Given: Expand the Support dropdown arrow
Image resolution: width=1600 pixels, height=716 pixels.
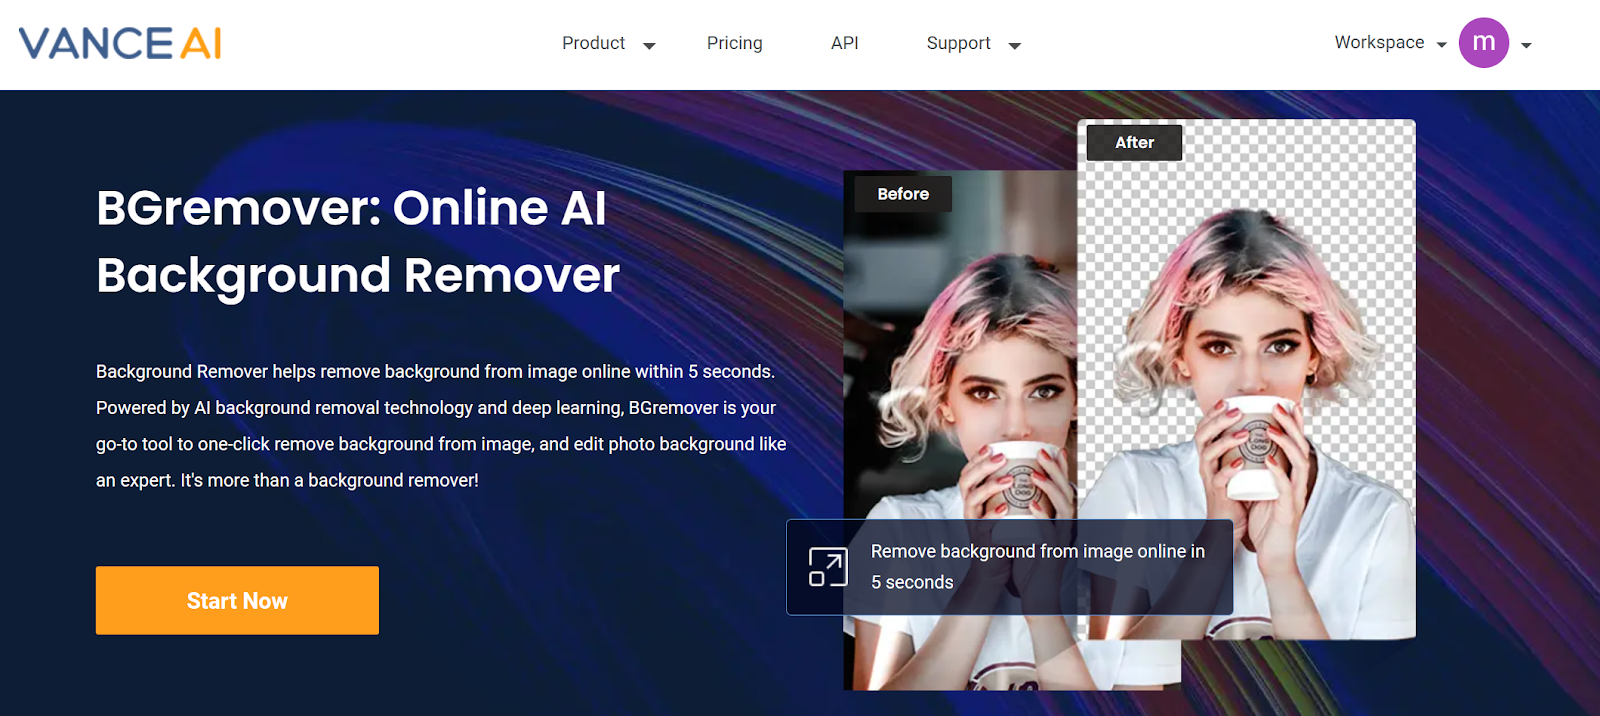Looking at the screenshot, I should (1014, 45).
